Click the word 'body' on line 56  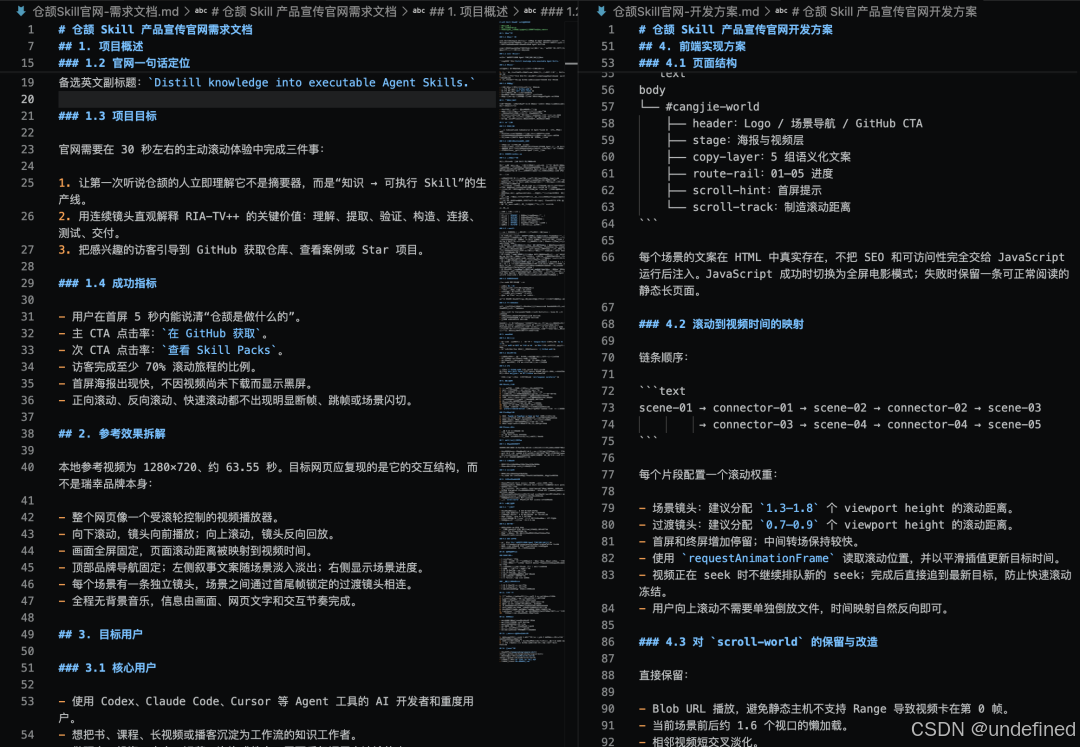click(652, 90)
